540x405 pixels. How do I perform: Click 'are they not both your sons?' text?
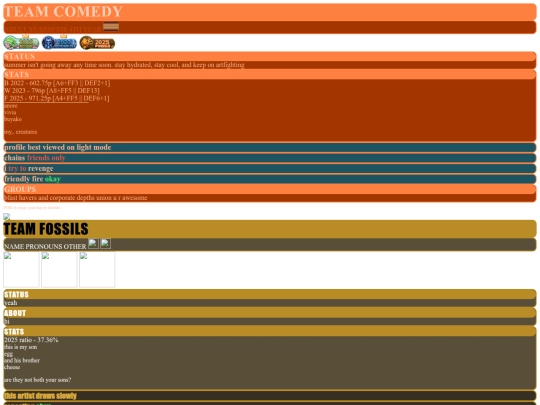pyautogui.click(x=38, y=380)
